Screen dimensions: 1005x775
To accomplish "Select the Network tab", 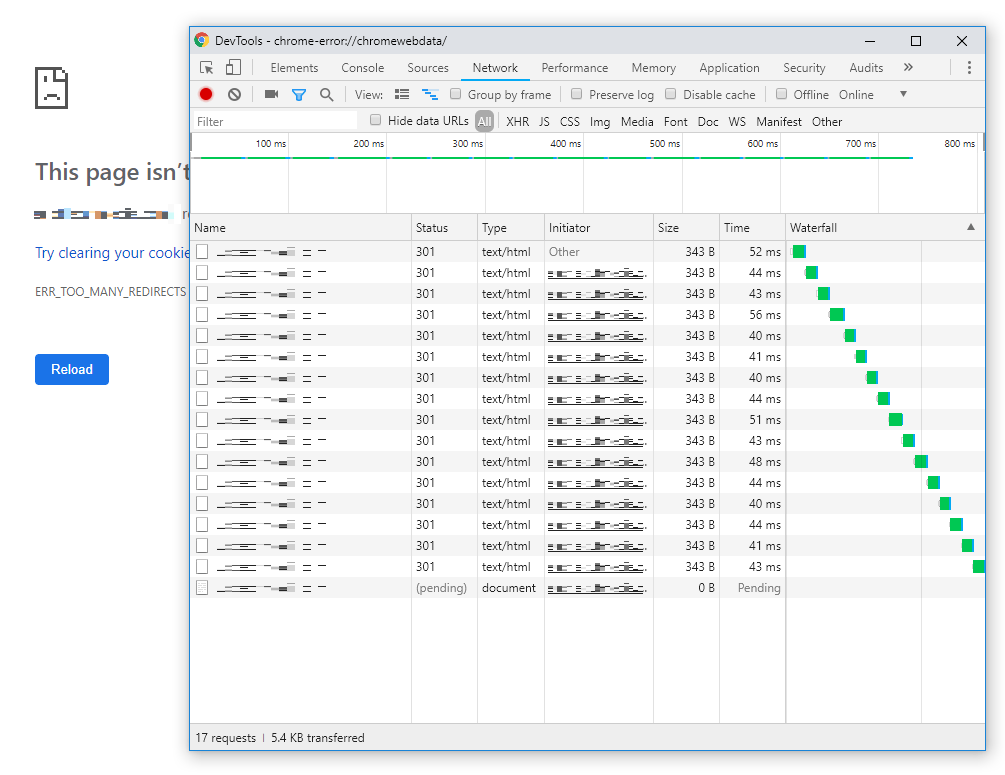I will pyautogui.click(x=495, y=68).
